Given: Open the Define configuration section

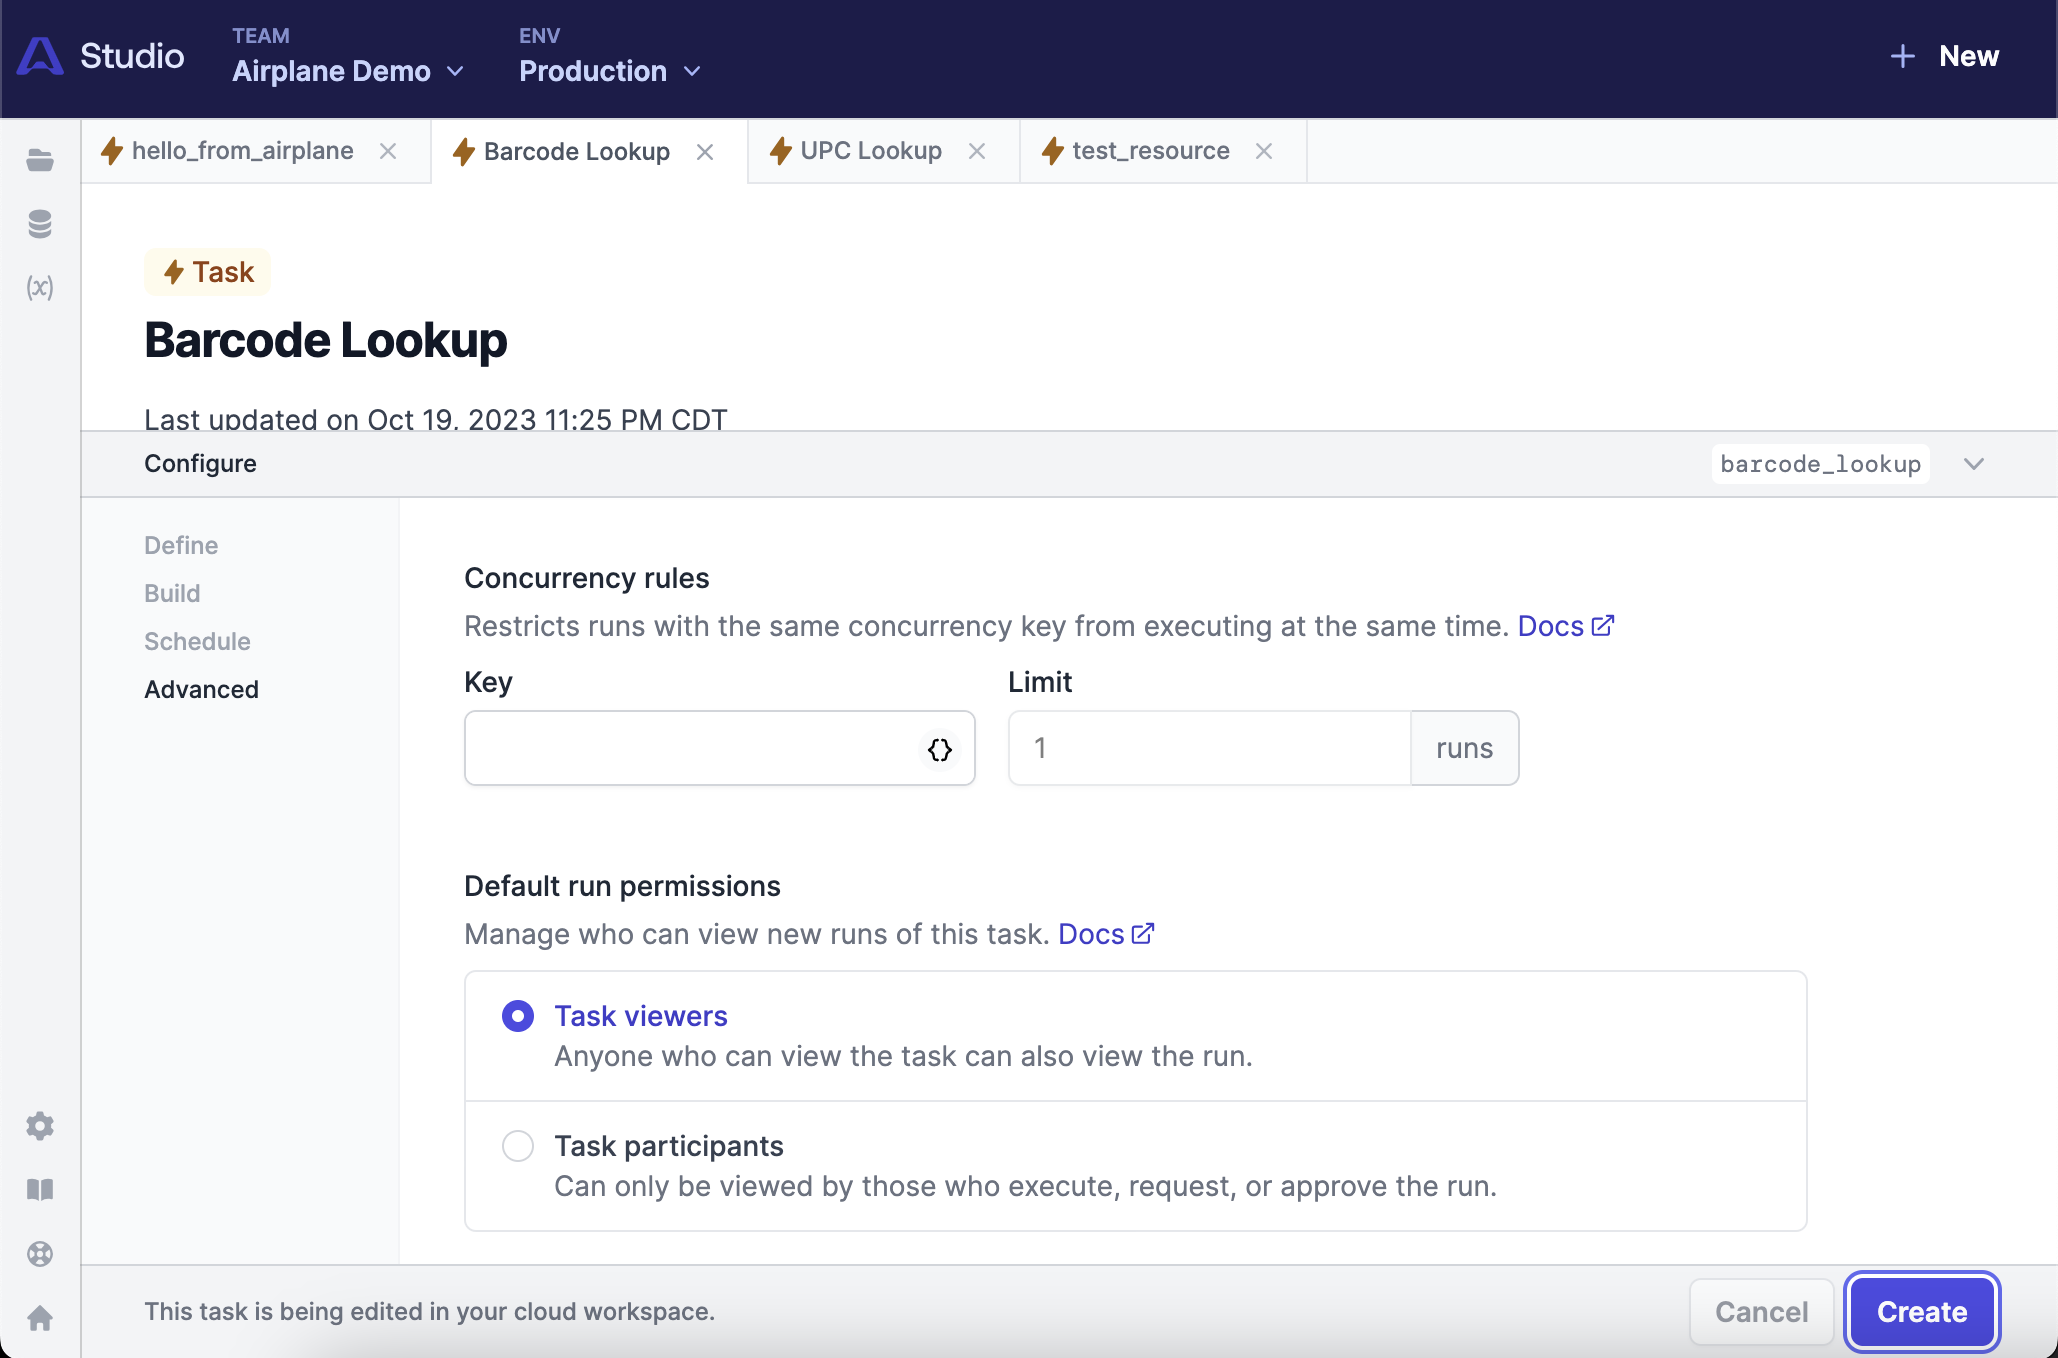Looking at the screenshot, I should 181,545.
